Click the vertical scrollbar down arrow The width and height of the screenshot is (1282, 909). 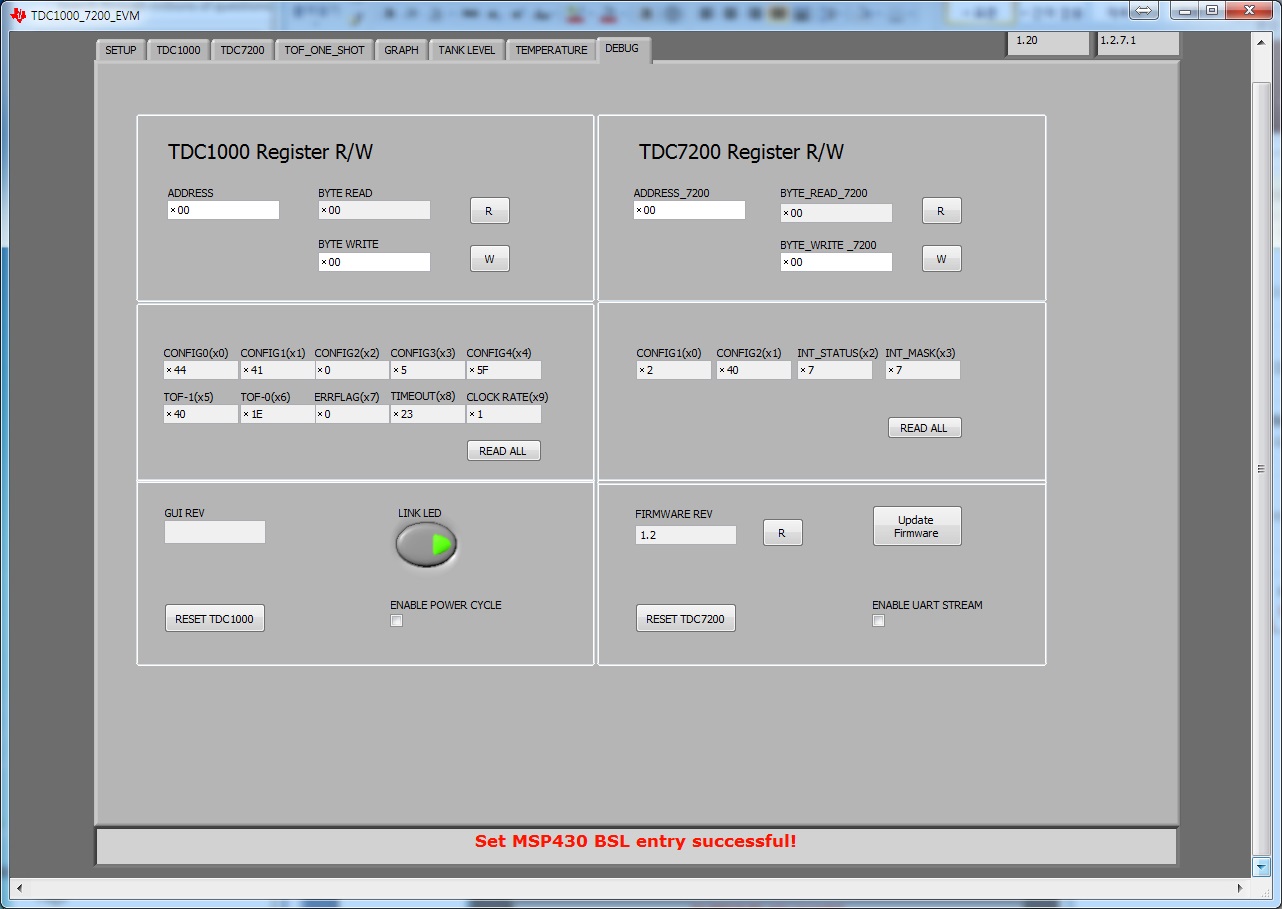click(1261, 867)
